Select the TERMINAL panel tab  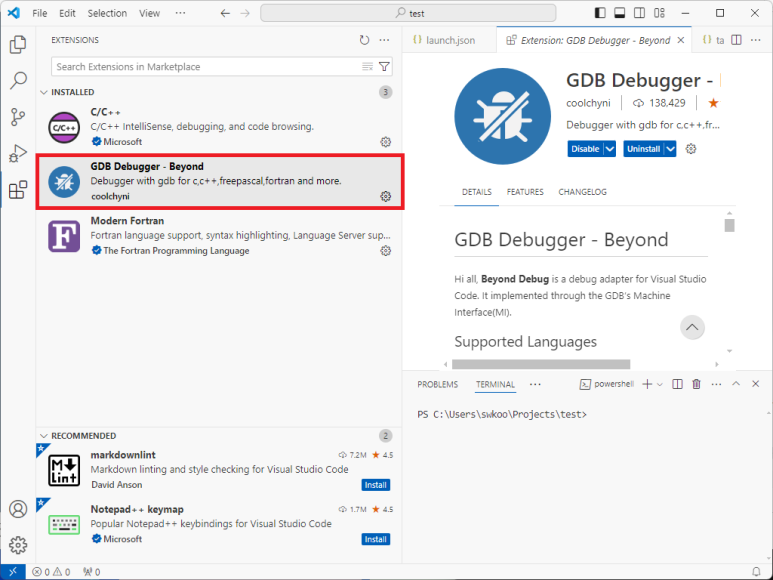495,384
